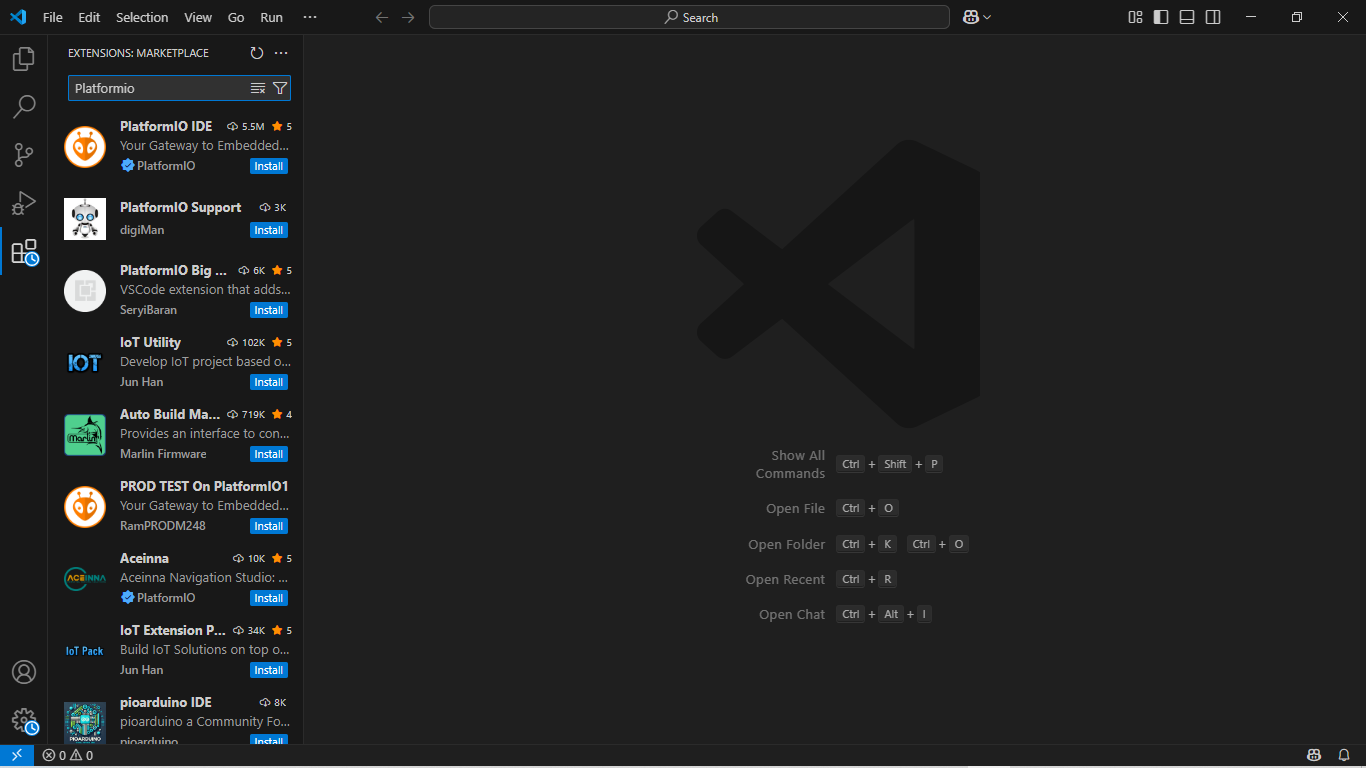
Task: Click the Aceinna extension title
Action: pyautogui.click(x=144, y=558)
